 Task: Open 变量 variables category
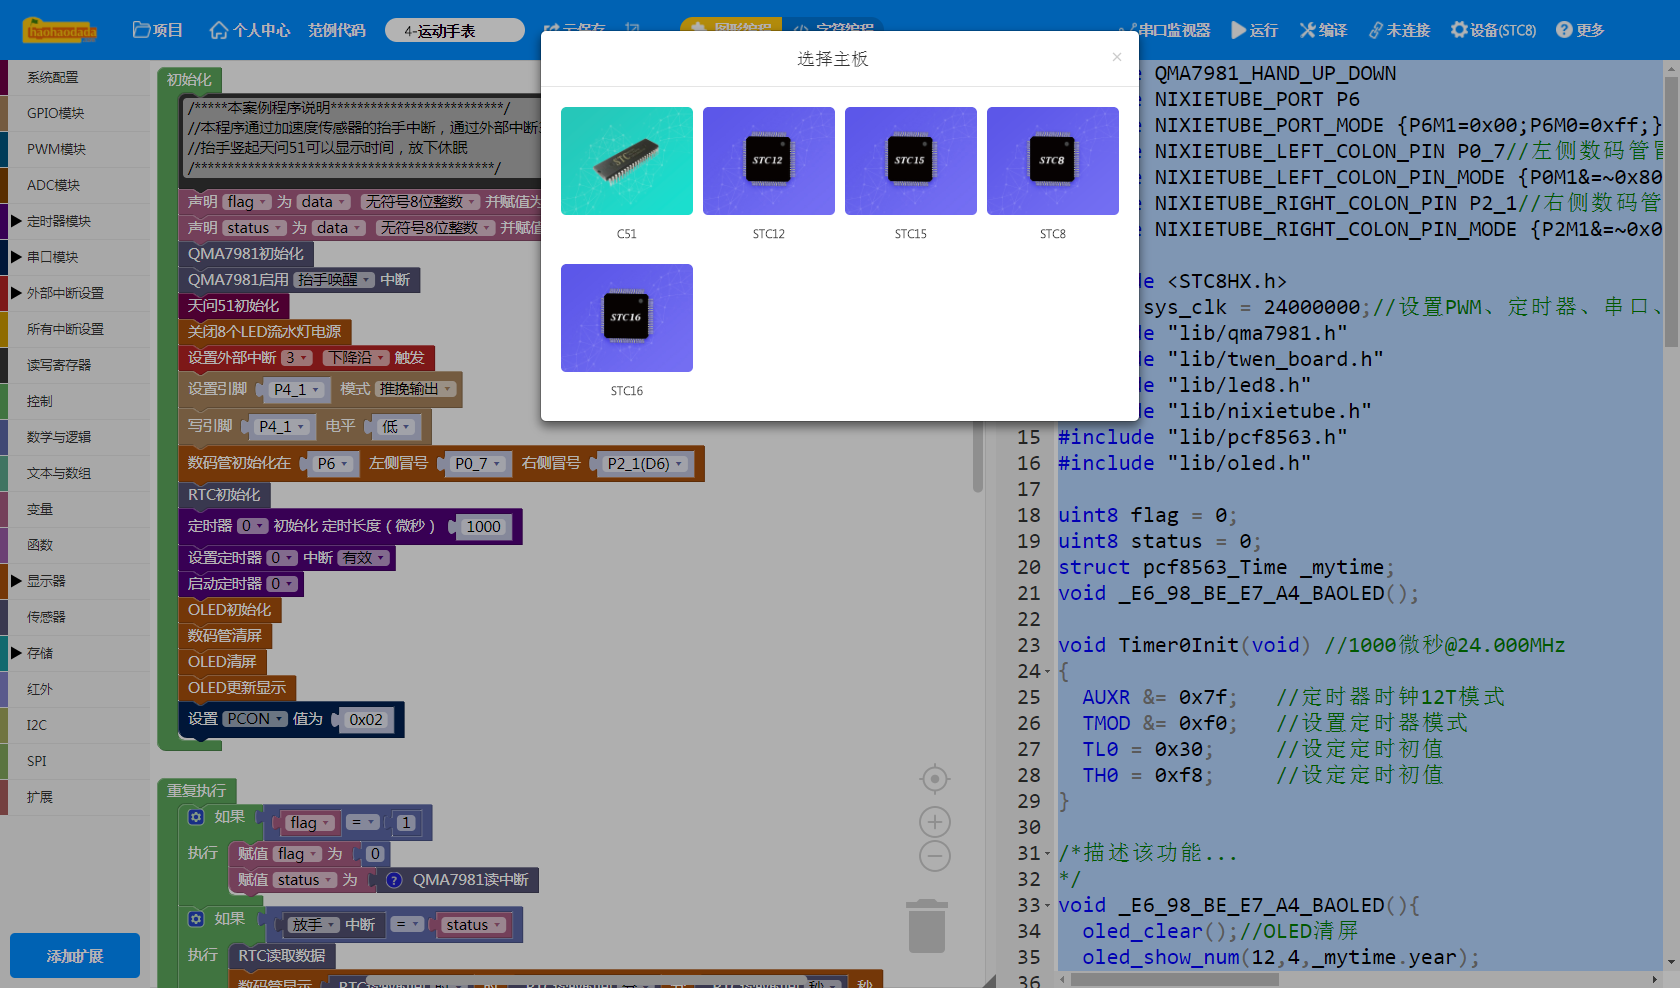tap(75, 509)
